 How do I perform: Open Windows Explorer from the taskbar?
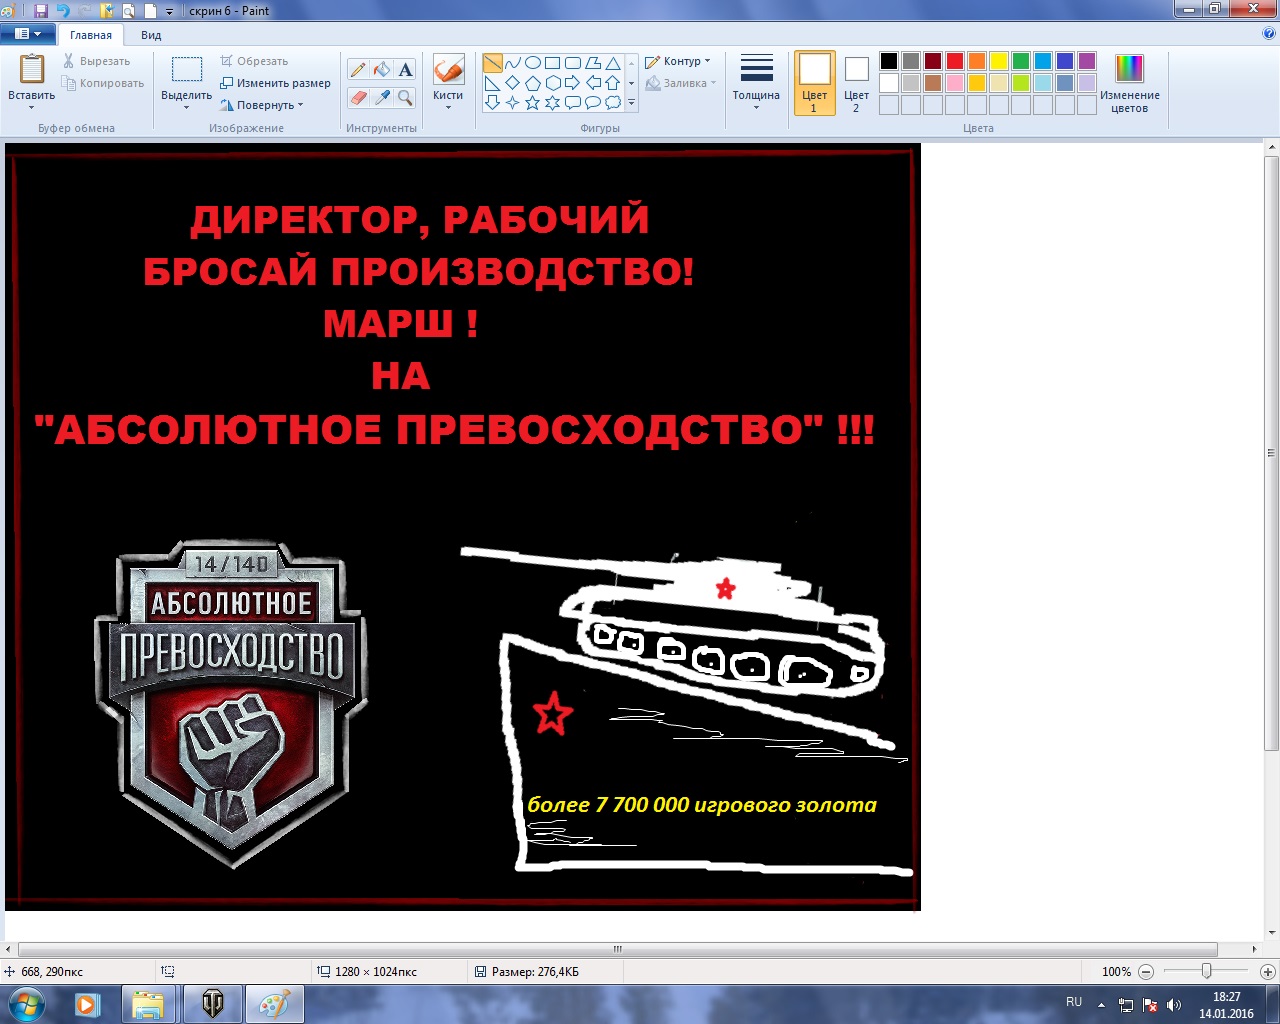click(148, 1004)
